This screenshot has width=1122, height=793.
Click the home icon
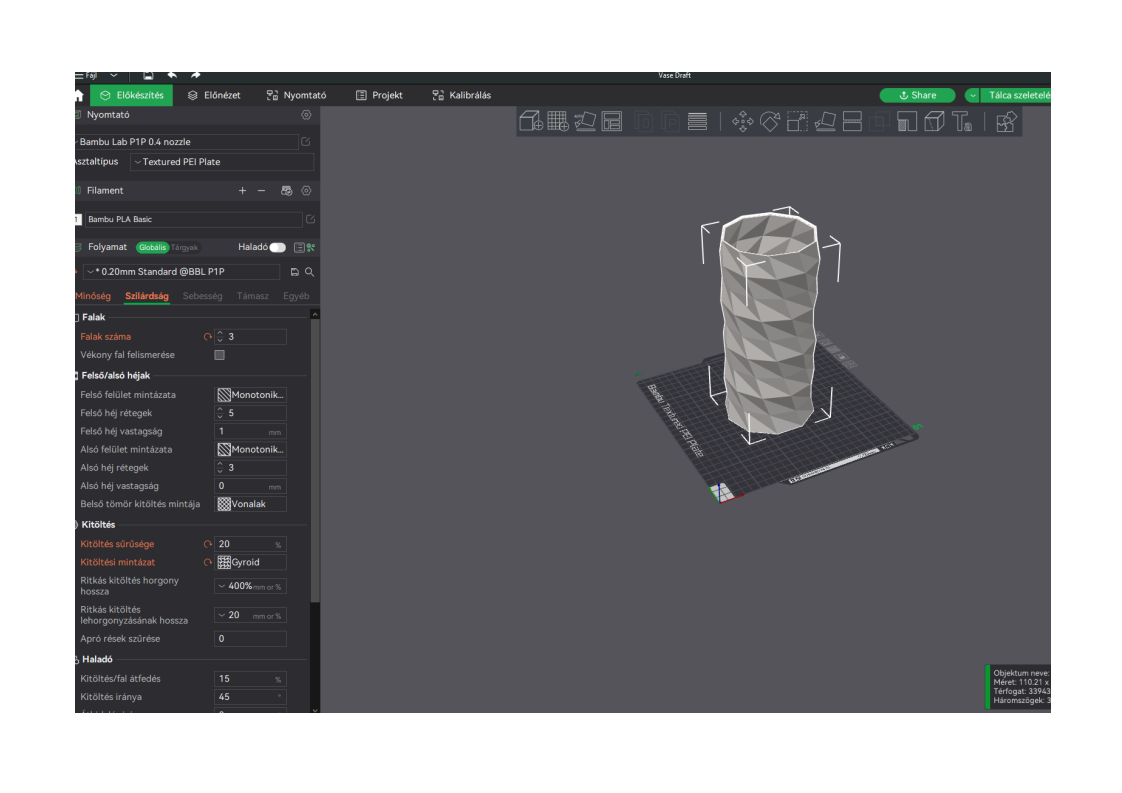click(79, 95)
